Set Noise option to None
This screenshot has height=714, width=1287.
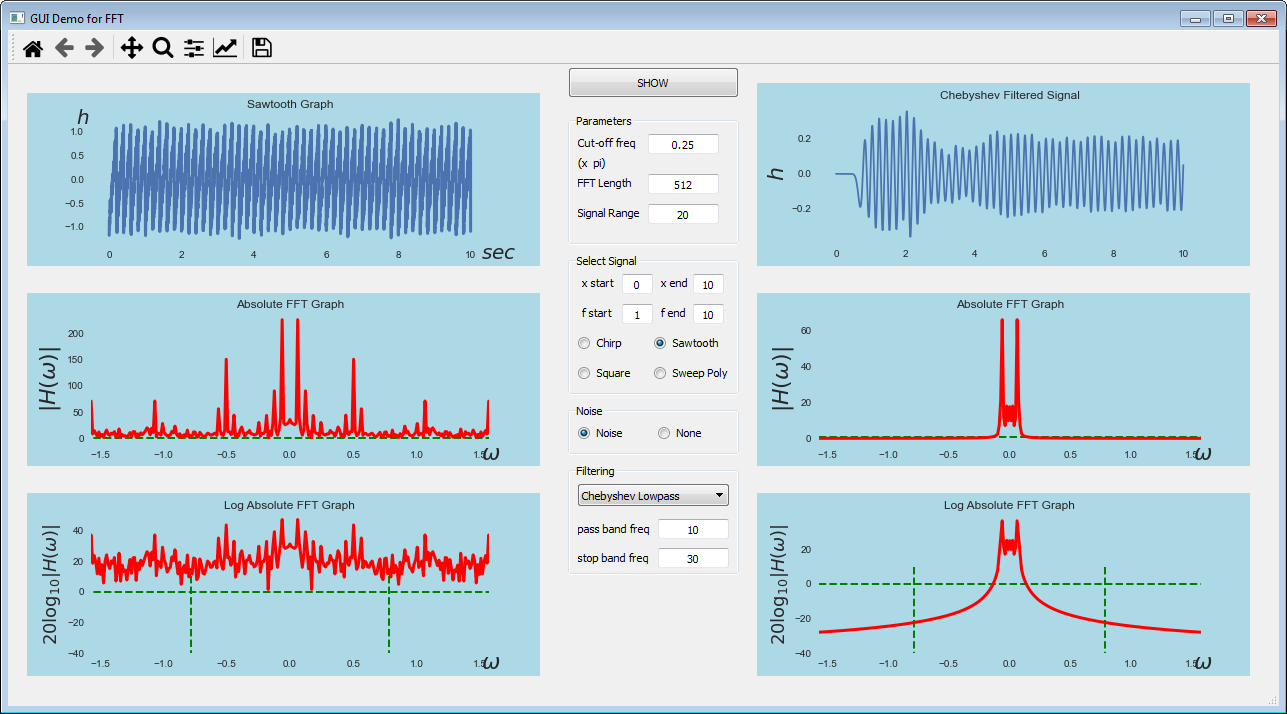point(664,433)
